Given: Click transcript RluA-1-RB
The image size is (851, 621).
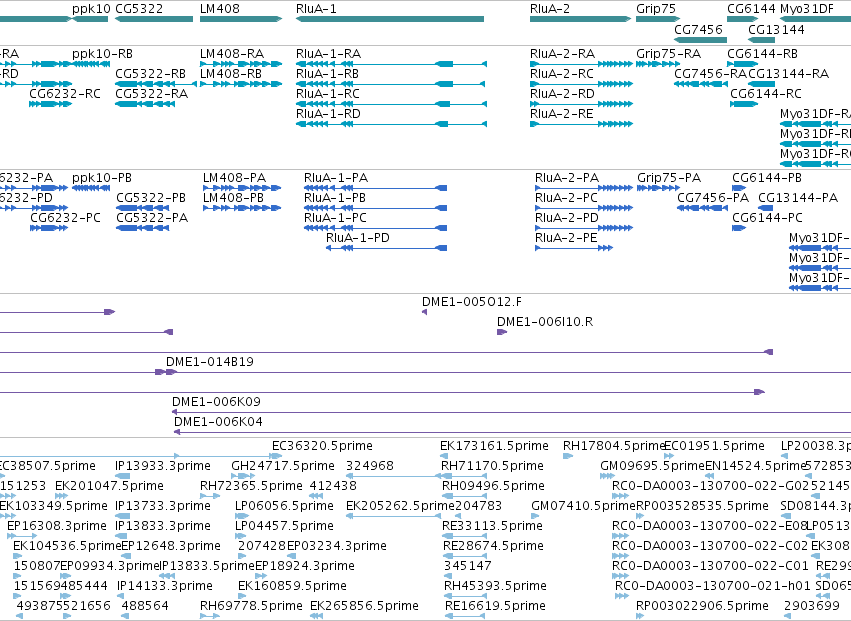Looking at the screenshot, I should 327,74.
